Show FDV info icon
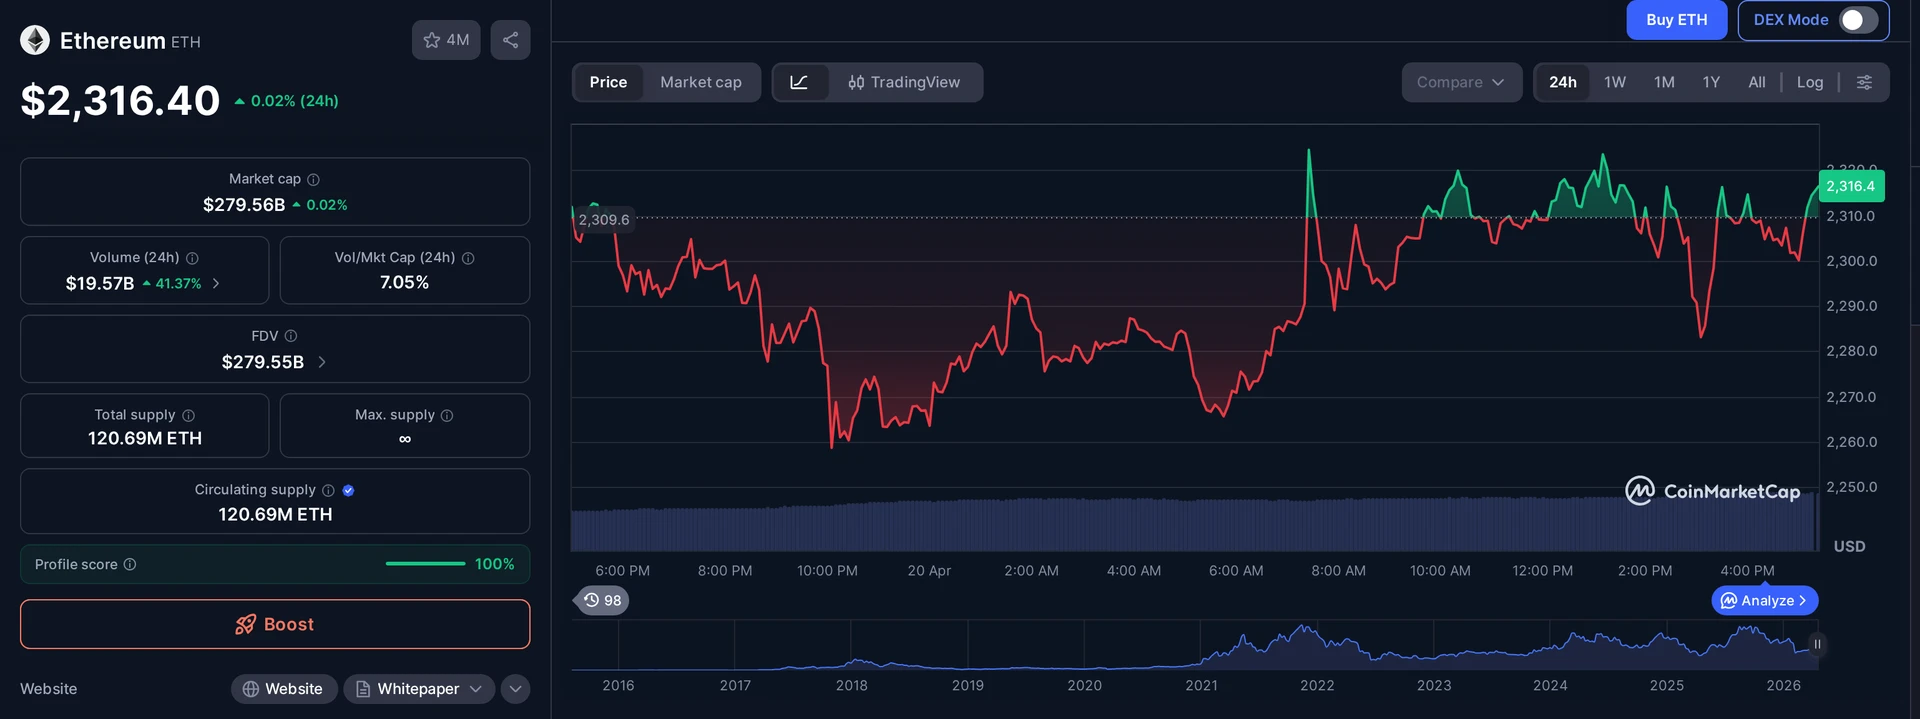Viewport: 1920px width, 719px height. [x=291, y=336]
